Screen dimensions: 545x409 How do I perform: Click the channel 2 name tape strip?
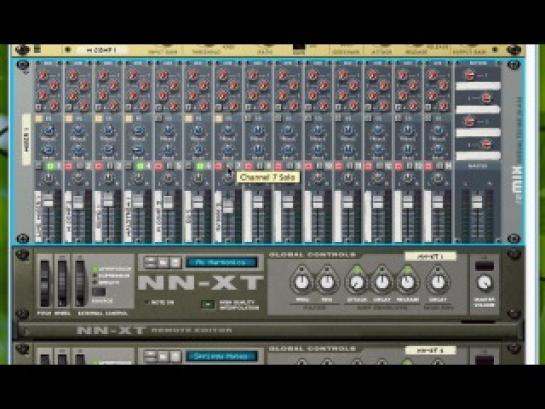coord(68,216)
